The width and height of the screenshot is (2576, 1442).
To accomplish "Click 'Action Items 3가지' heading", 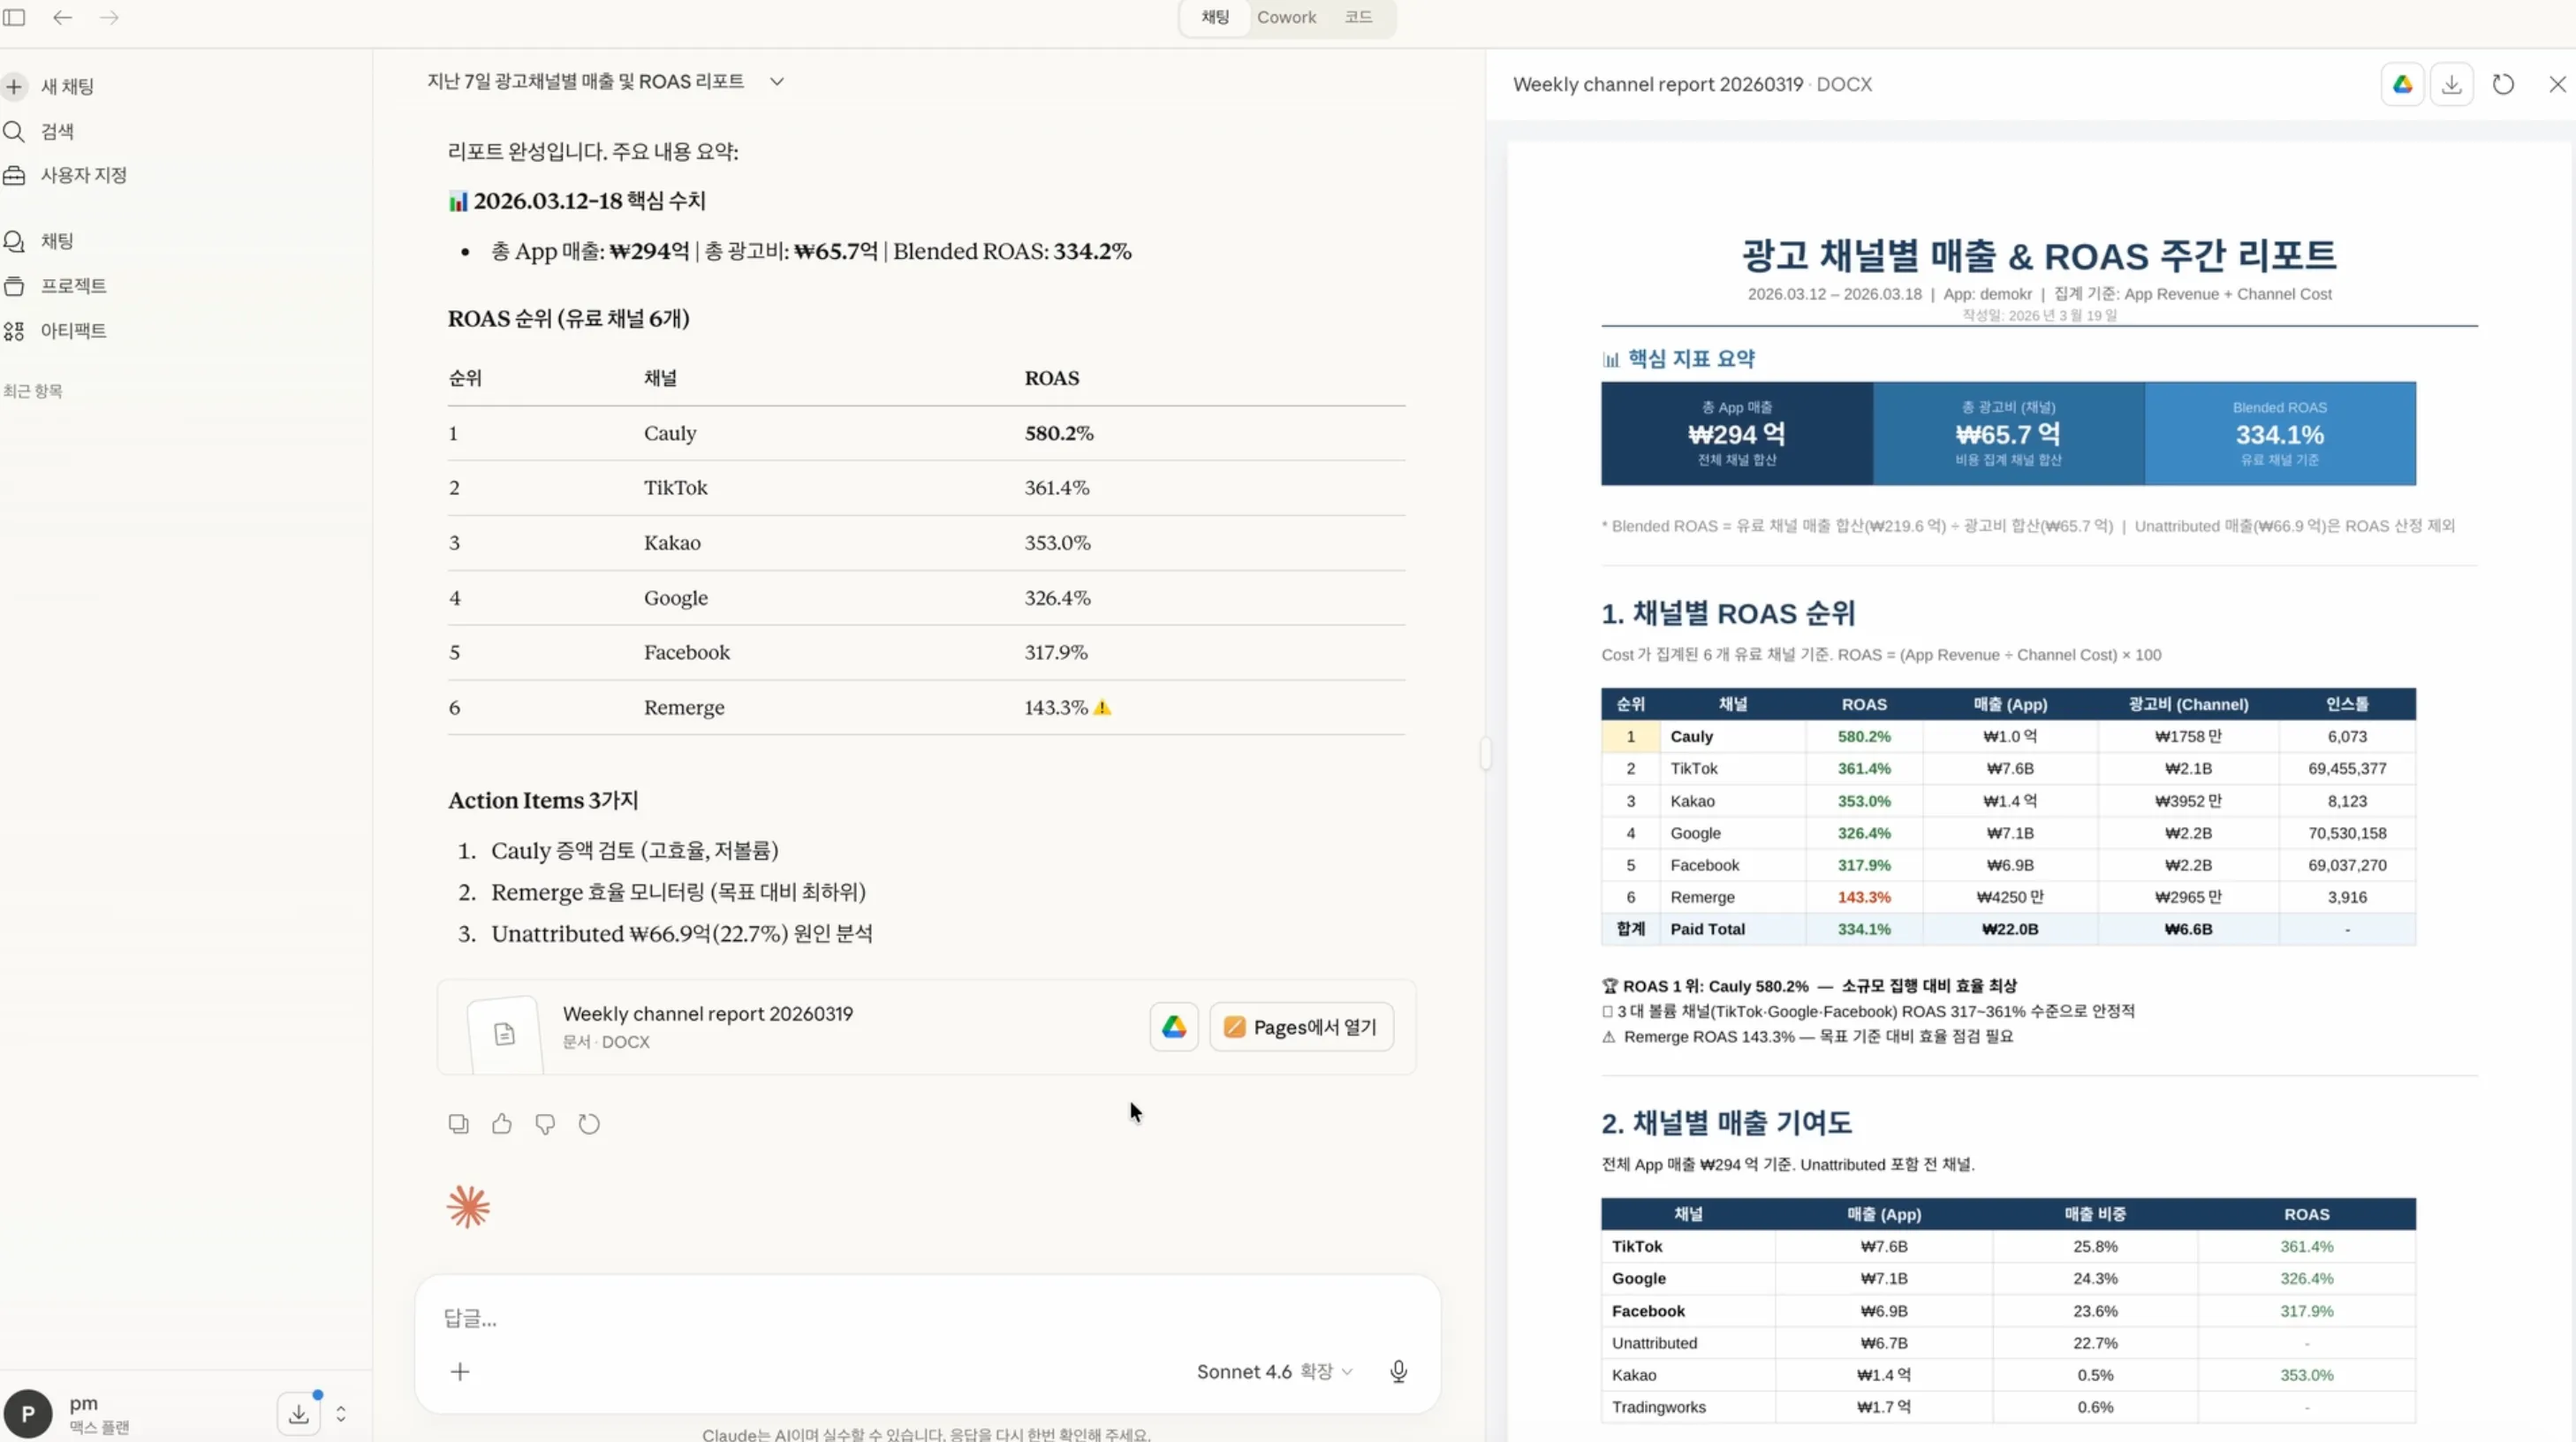I will 543,801.
